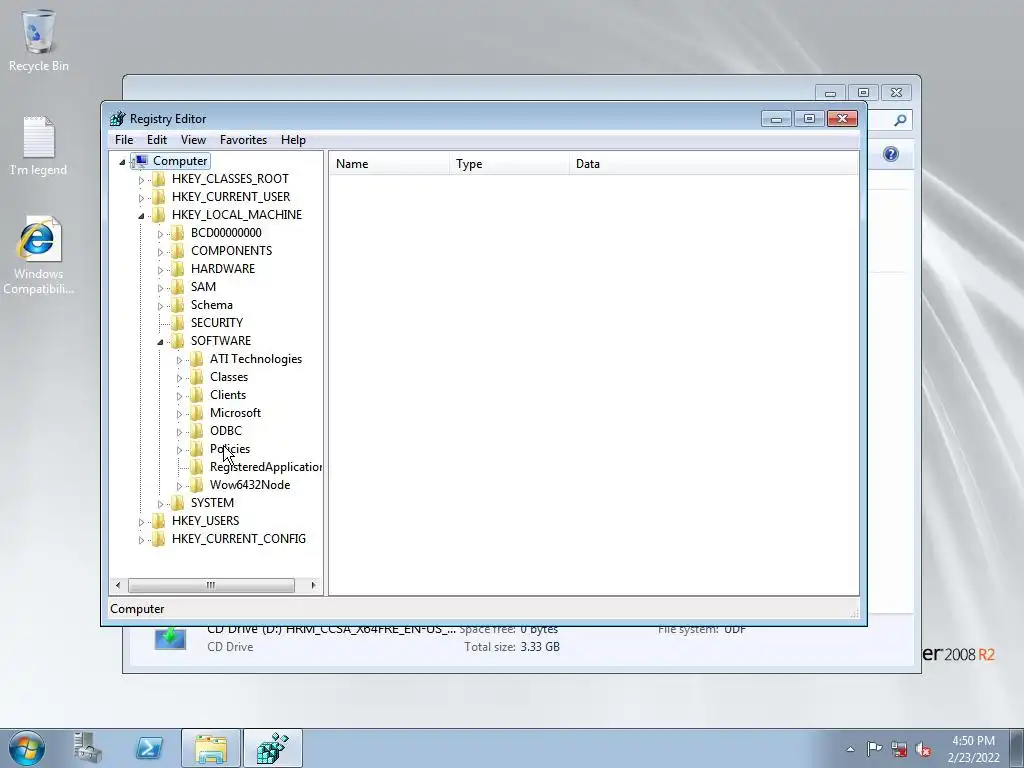Click the muted volume tray icon
1024x768 pixels.
[x=923, y=748]
